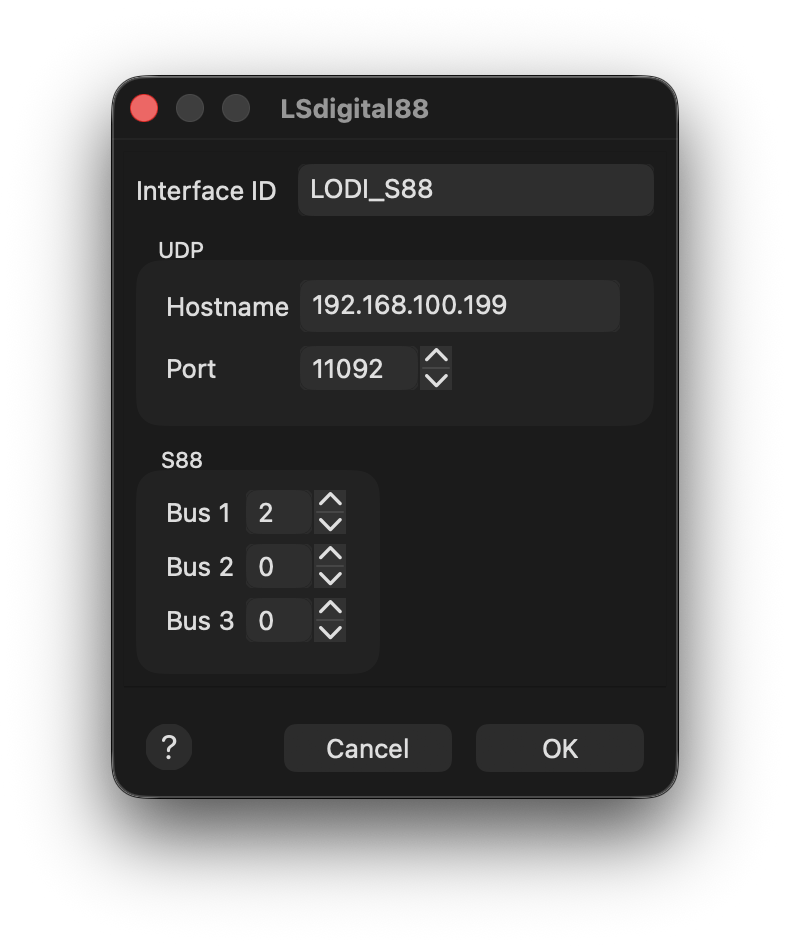This screenshot has width=790, height=946.
Task: Select the Bus 3 value field
Action: (x=278, y=621)
